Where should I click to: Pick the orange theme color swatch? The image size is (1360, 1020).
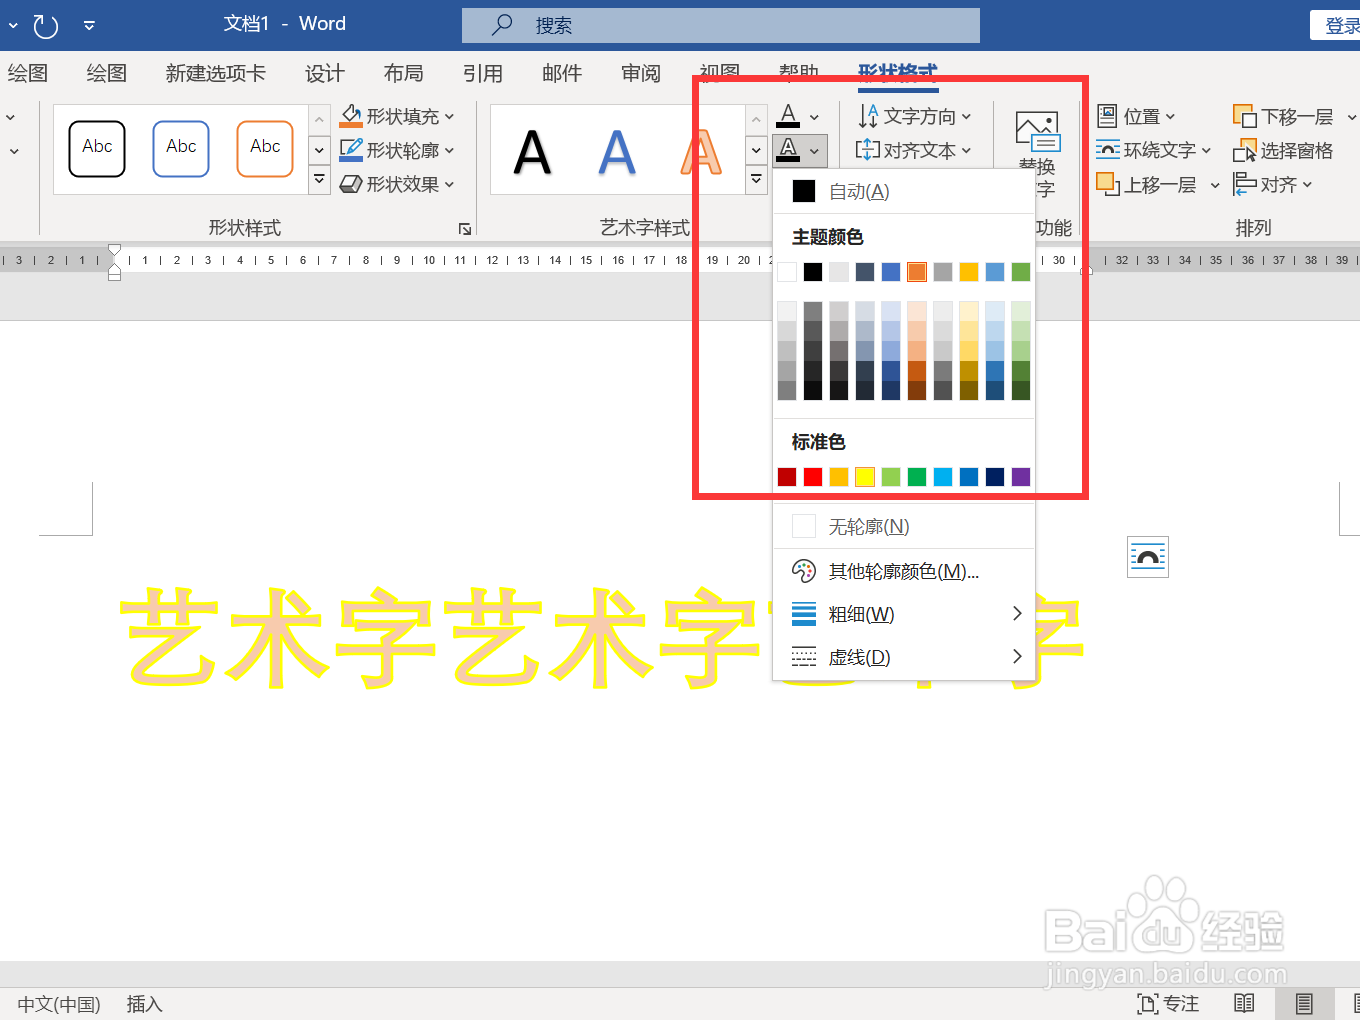click(x=916, y=271)
